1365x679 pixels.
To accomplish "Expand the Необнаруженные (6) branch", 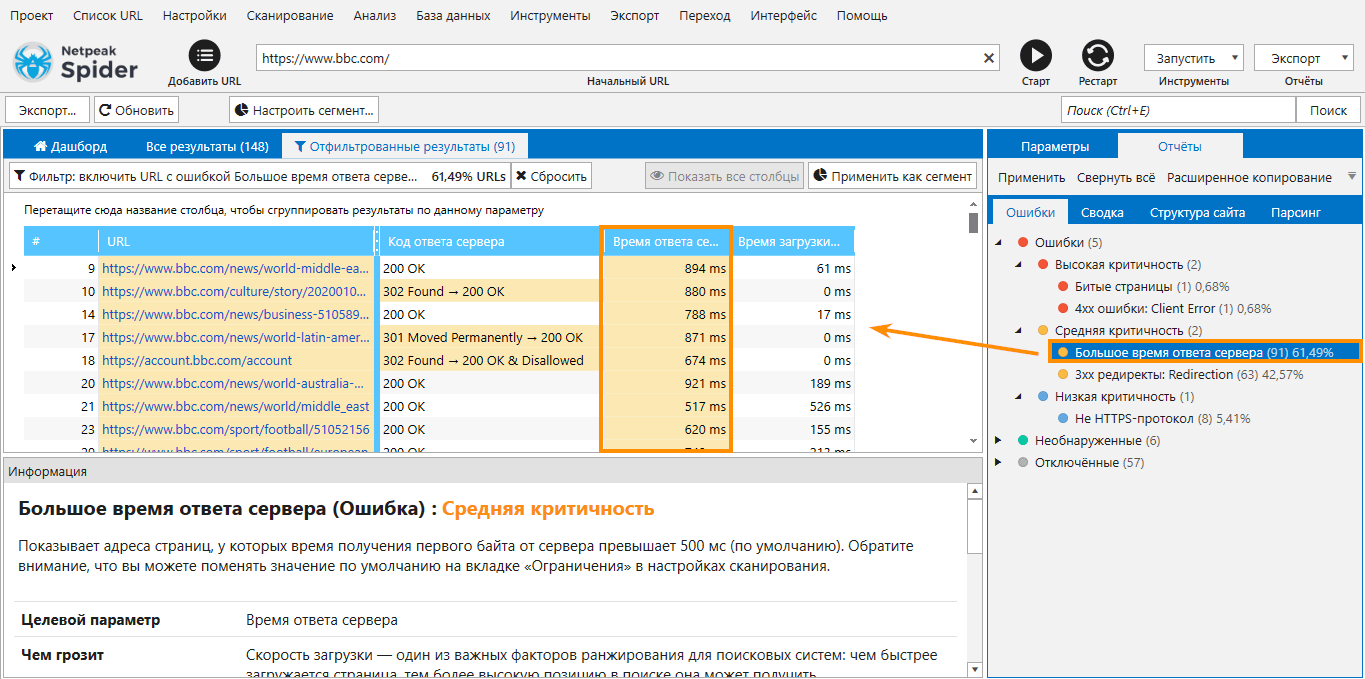I will (x=996, y=439).
